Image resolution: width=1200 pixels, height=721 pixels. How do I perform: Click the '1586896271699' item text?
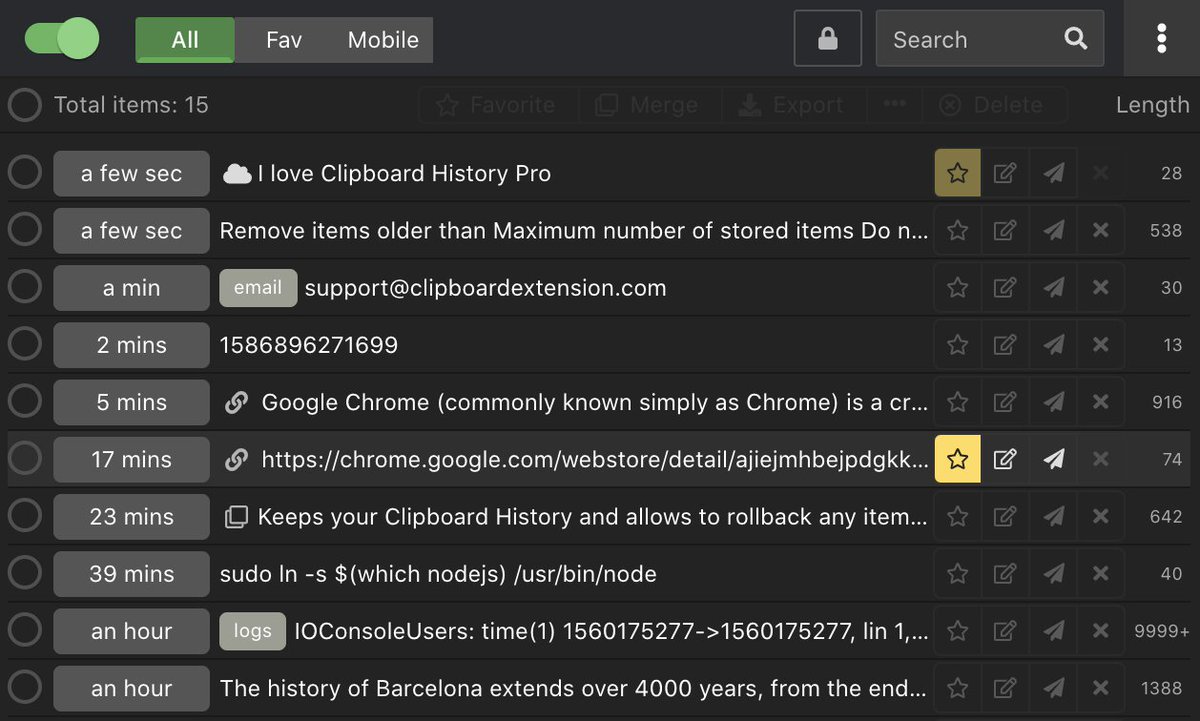(309, 345)
